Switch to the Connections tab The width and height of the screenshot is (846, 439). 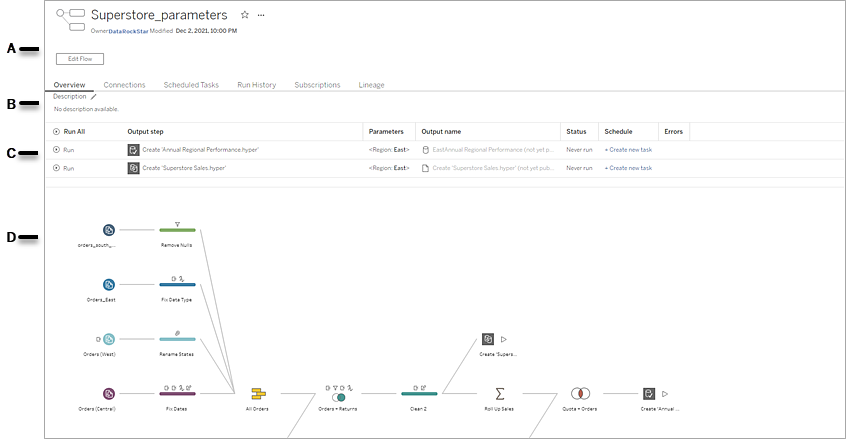(x=125, y=85)
